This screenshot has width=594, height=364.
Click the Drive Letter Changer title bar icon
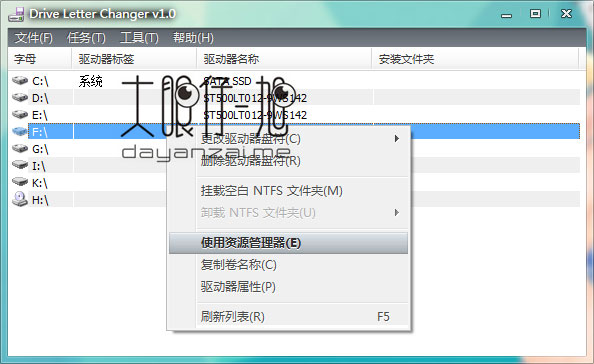click(x=17, y=14)
